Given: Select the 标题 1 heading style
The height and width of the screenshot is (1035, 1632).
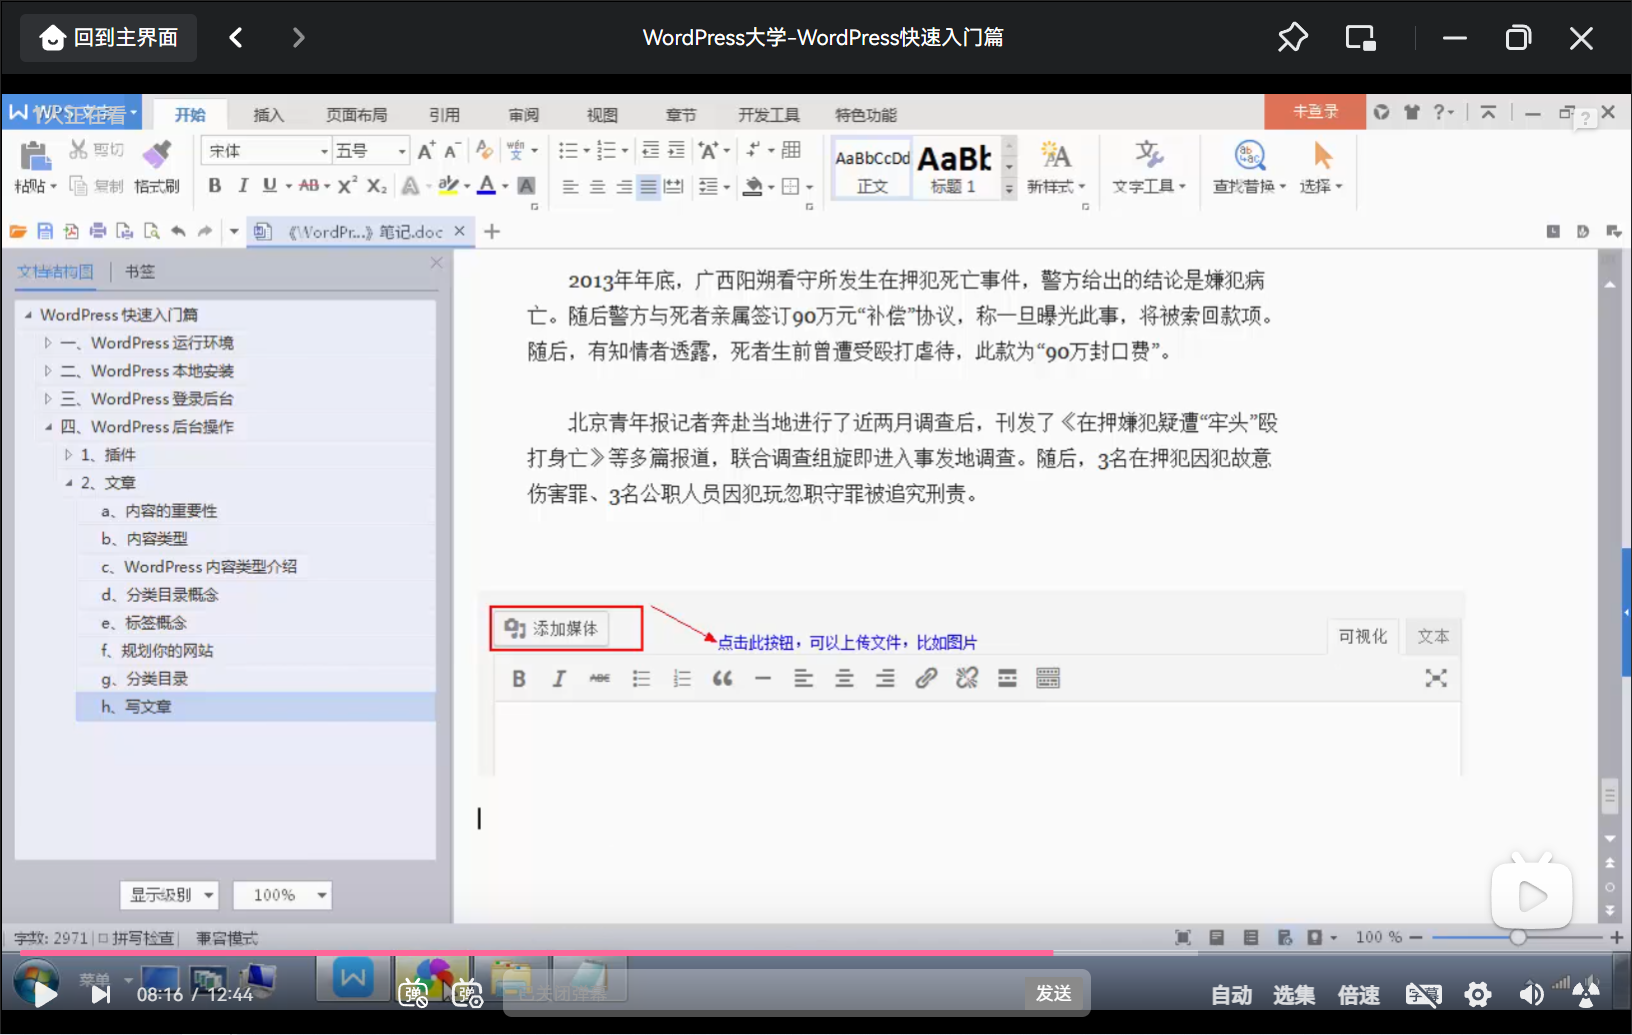Looking at the screenshot, I should (954, 168).
